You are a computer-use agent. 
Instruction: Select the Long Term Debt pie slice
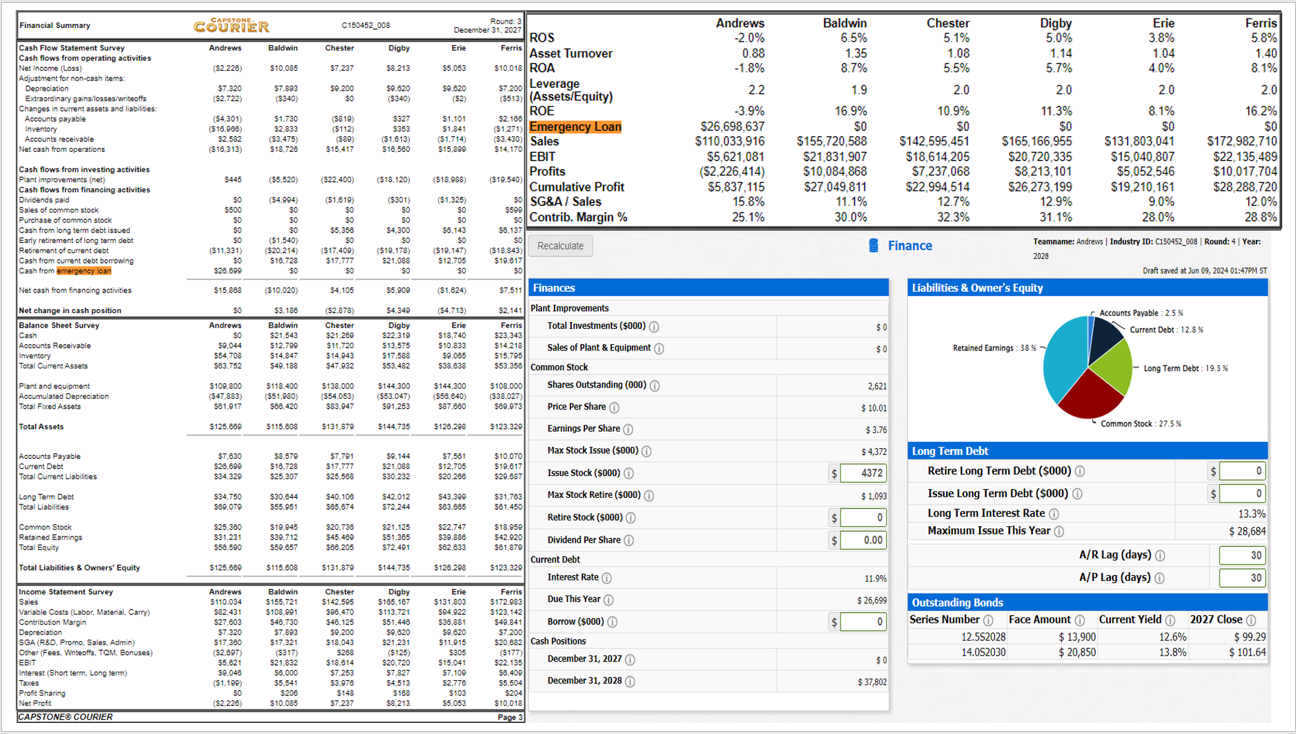pyautogui.click(x=1115, y=366)
